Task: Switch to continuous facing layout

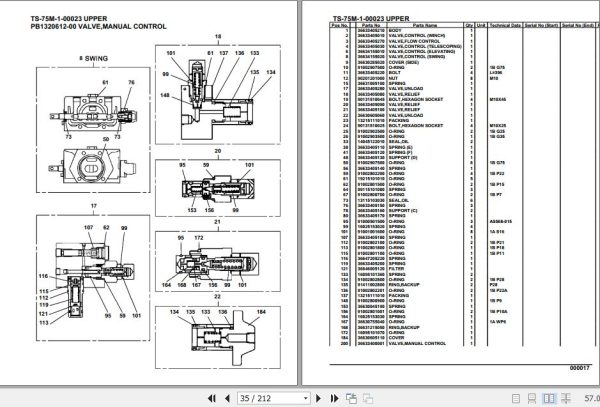Action: [566, 398]
